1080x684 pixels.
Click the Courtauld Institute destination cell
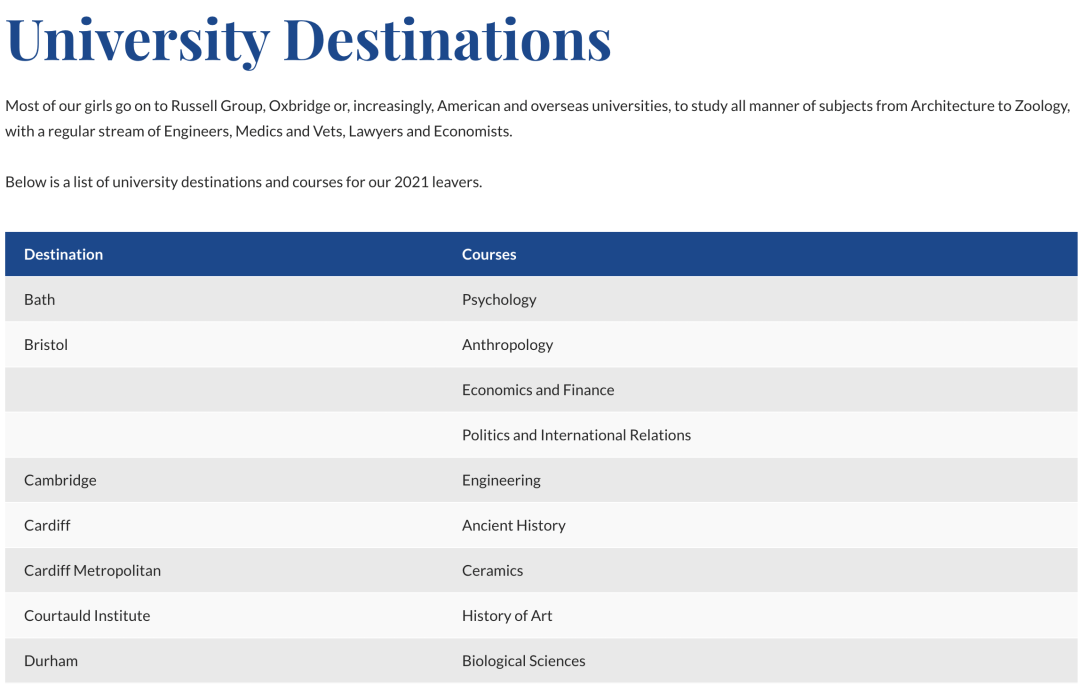point(87,616)
